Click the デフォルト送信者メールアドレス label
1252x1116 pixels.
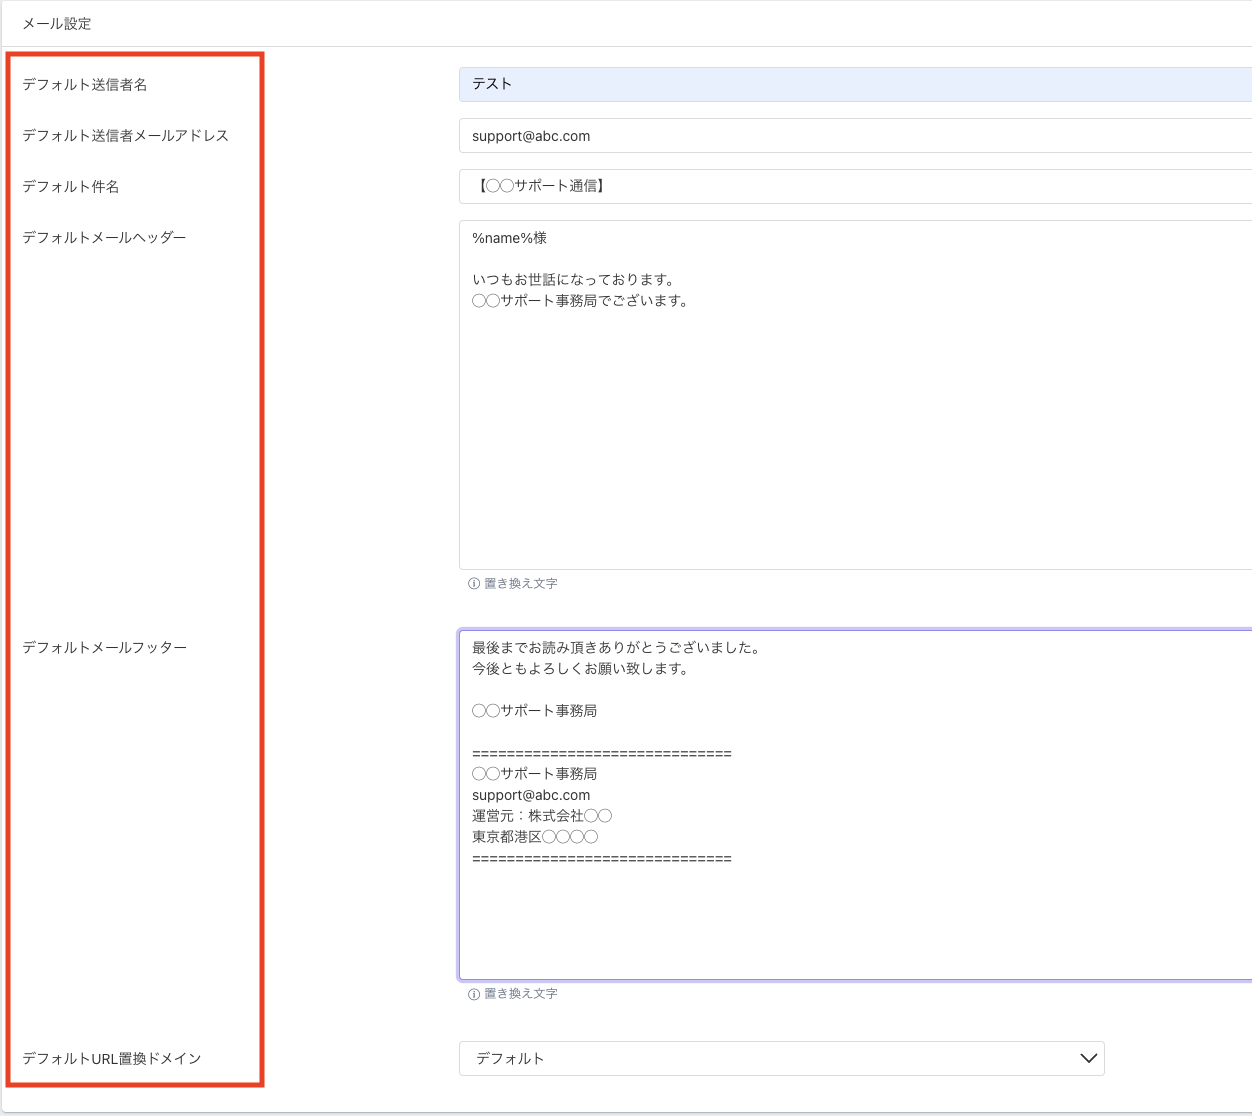126,136
